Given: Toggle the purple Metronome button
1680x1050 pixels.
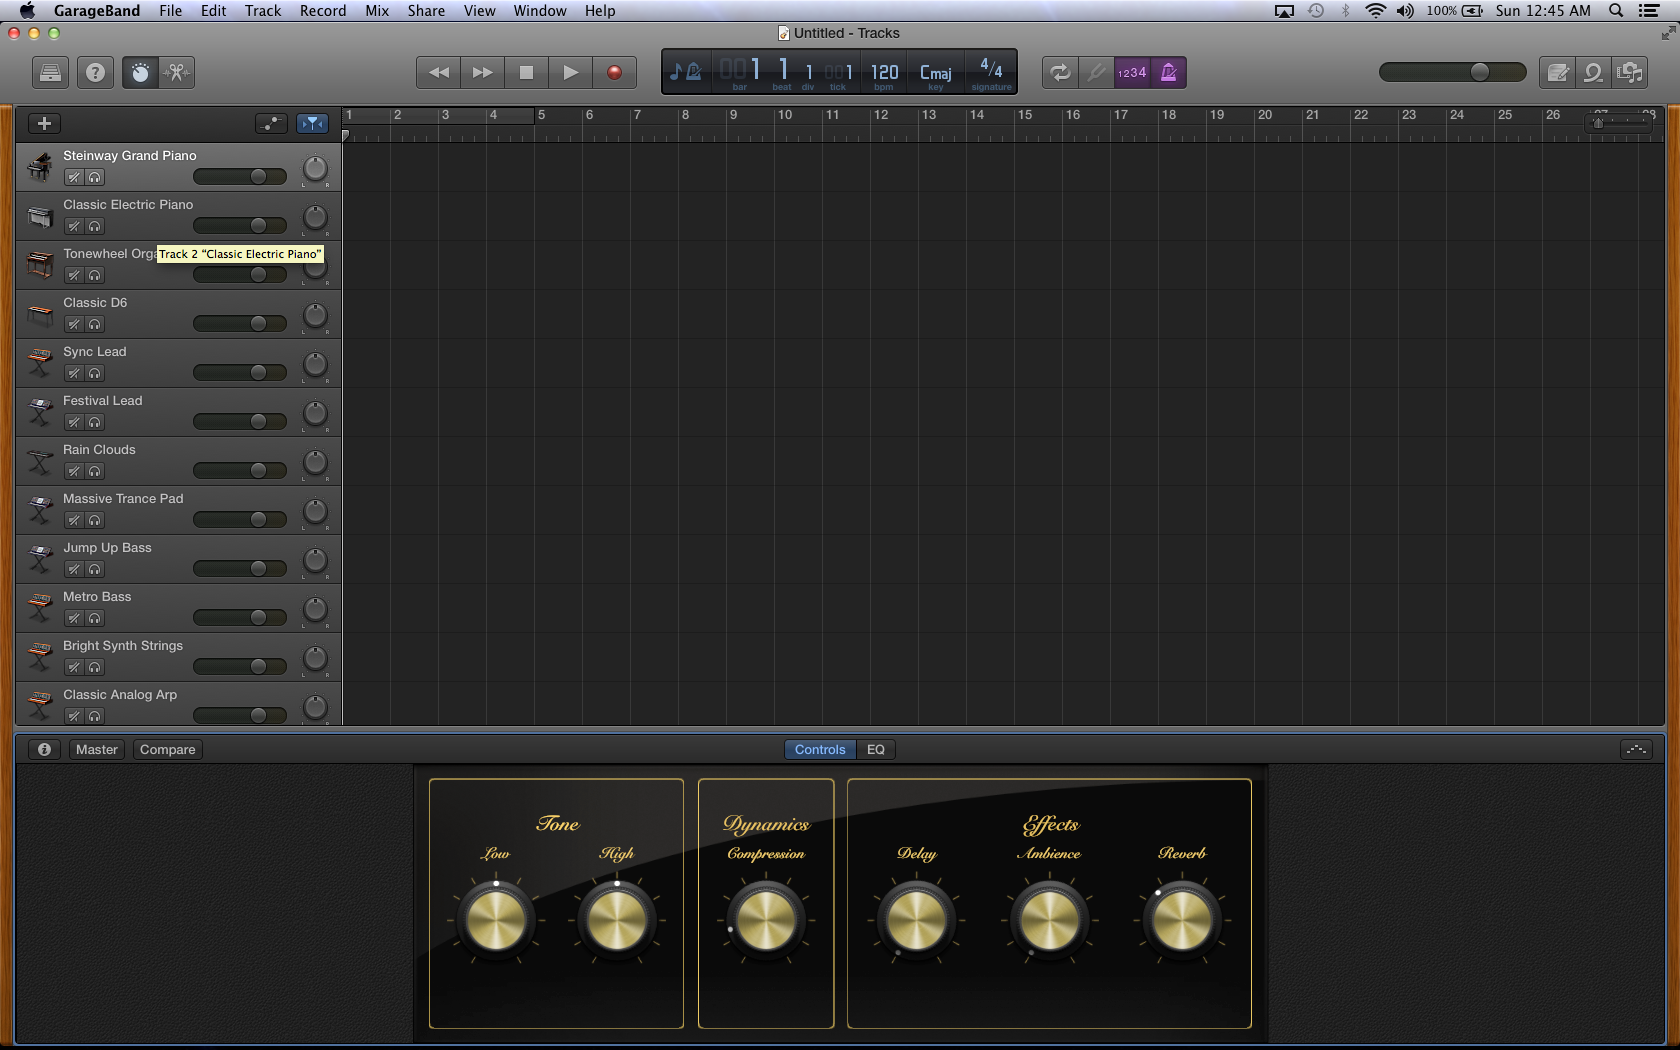Looking at the screenshot, I should pos(1168,72).
